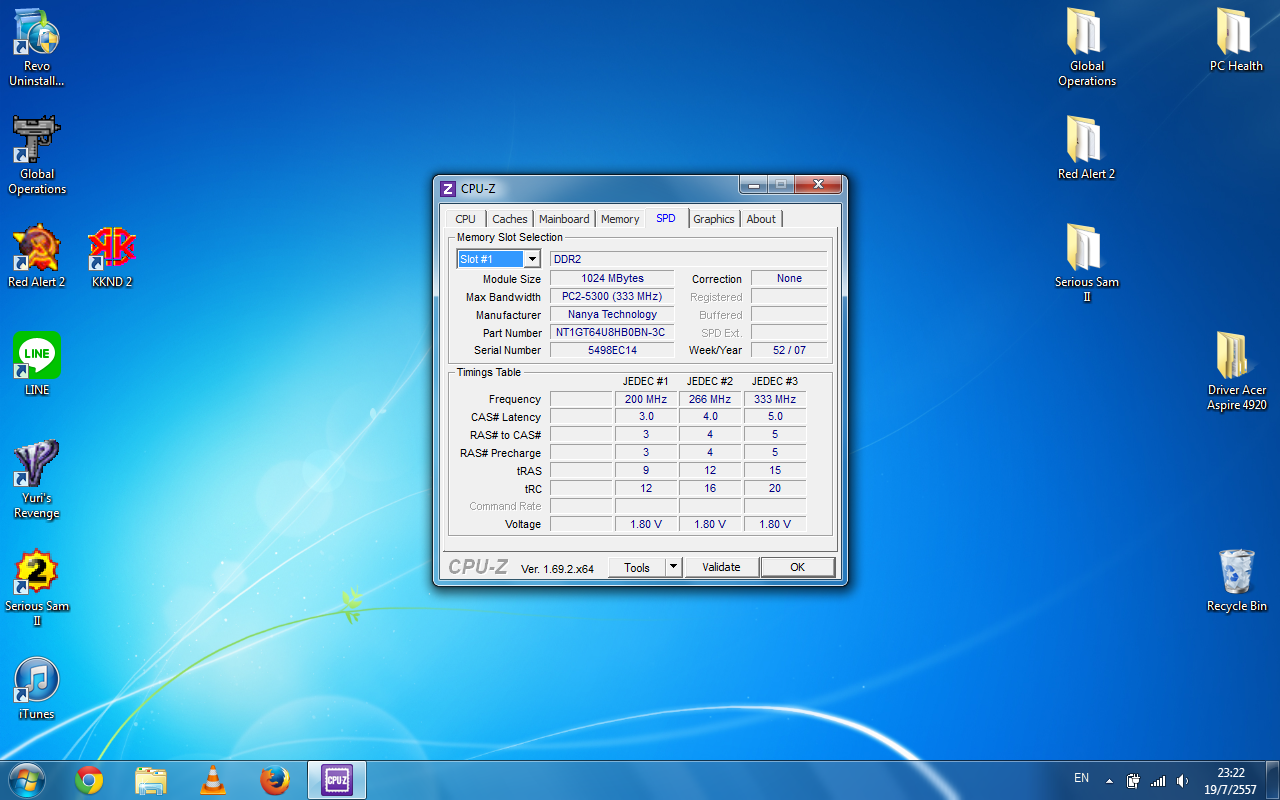Click the VLC media player taskbar icon
Image resolution: width=1280 pixels, height=800 pixels.
pos(213,780)
